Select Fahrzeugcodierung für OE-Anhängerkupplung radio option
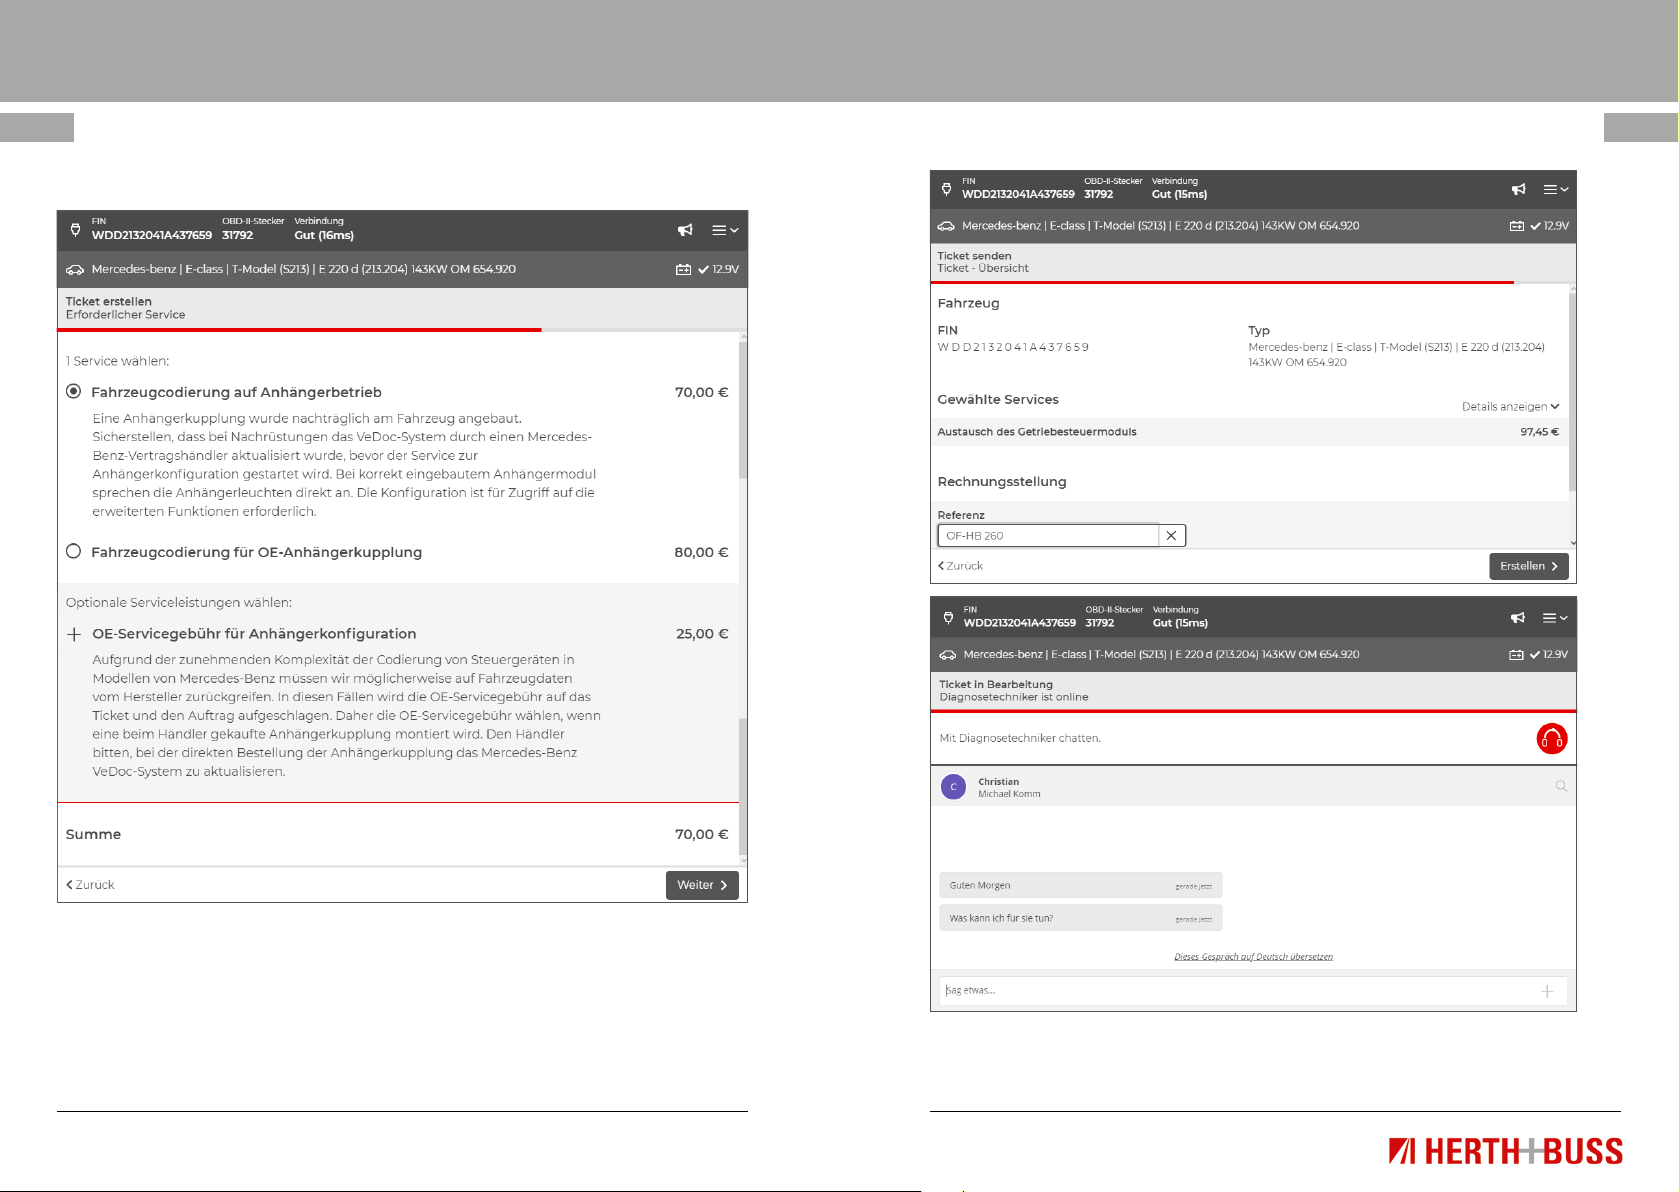 pyautogui.click(x=73, y=551)
